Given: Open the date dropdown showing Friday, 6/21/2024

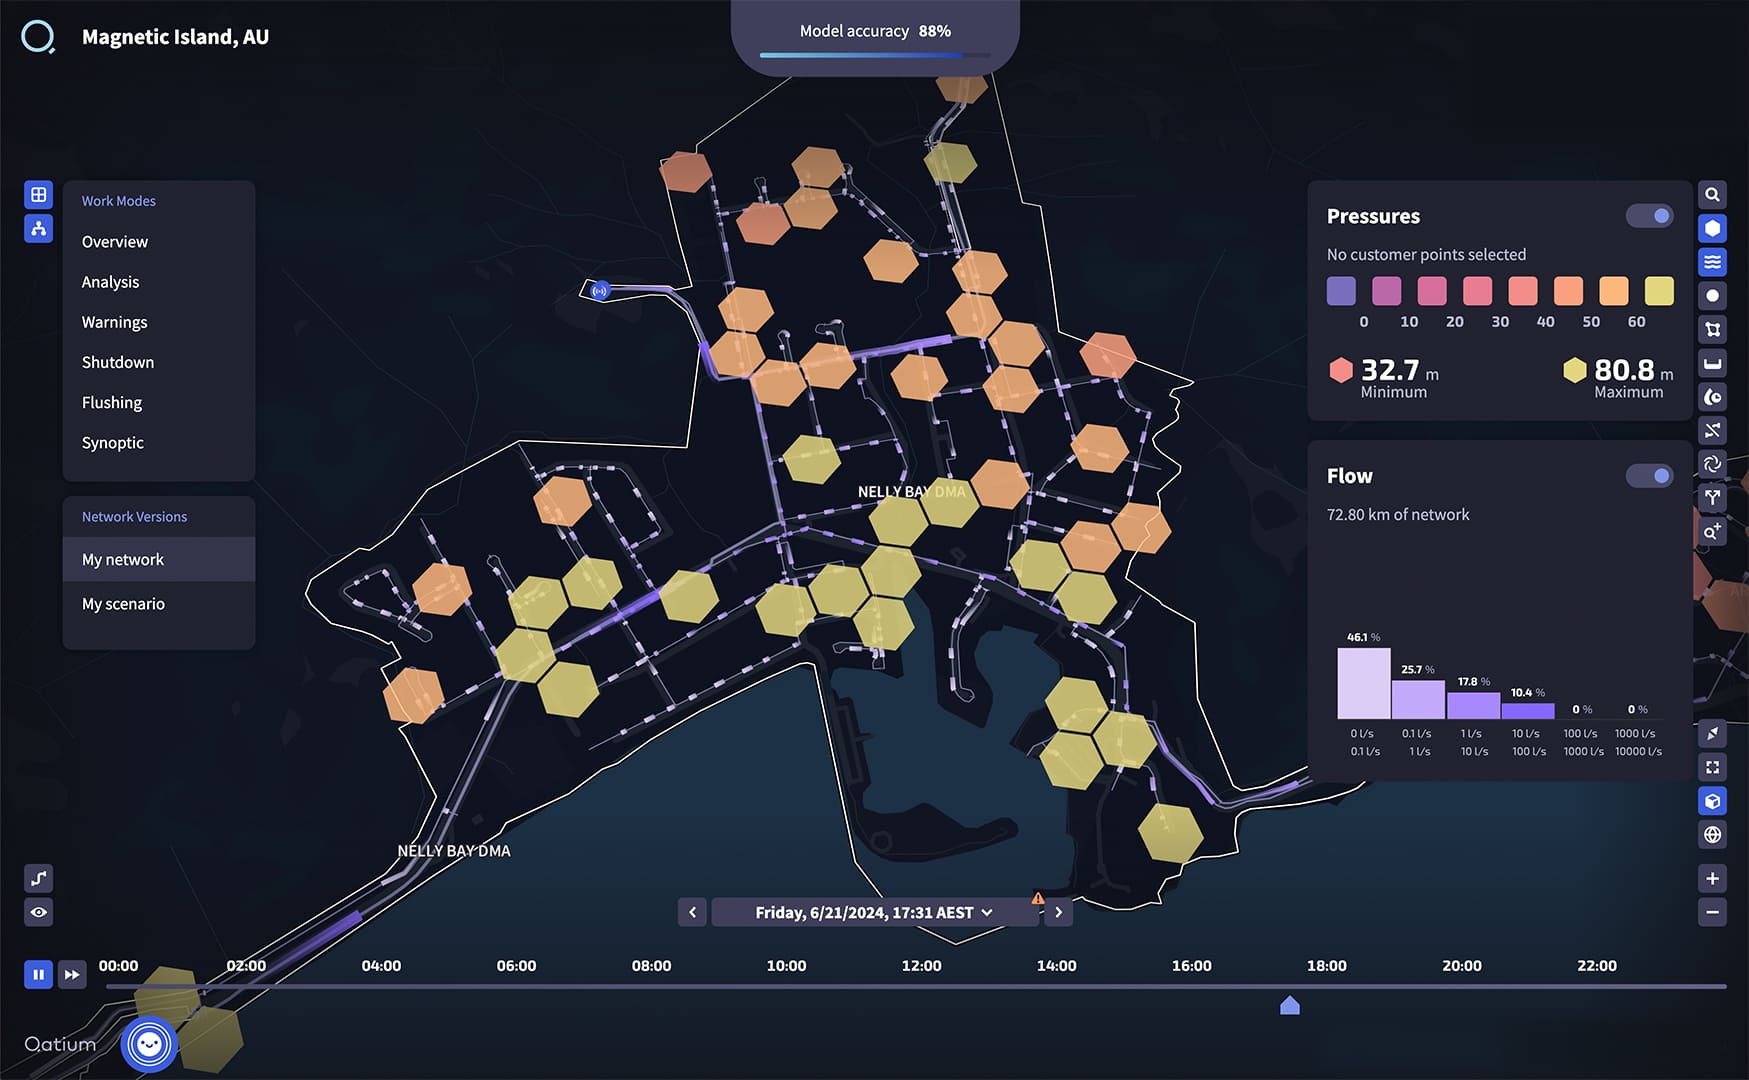Looking at the screenshot, I should click(x=873, y=912).
